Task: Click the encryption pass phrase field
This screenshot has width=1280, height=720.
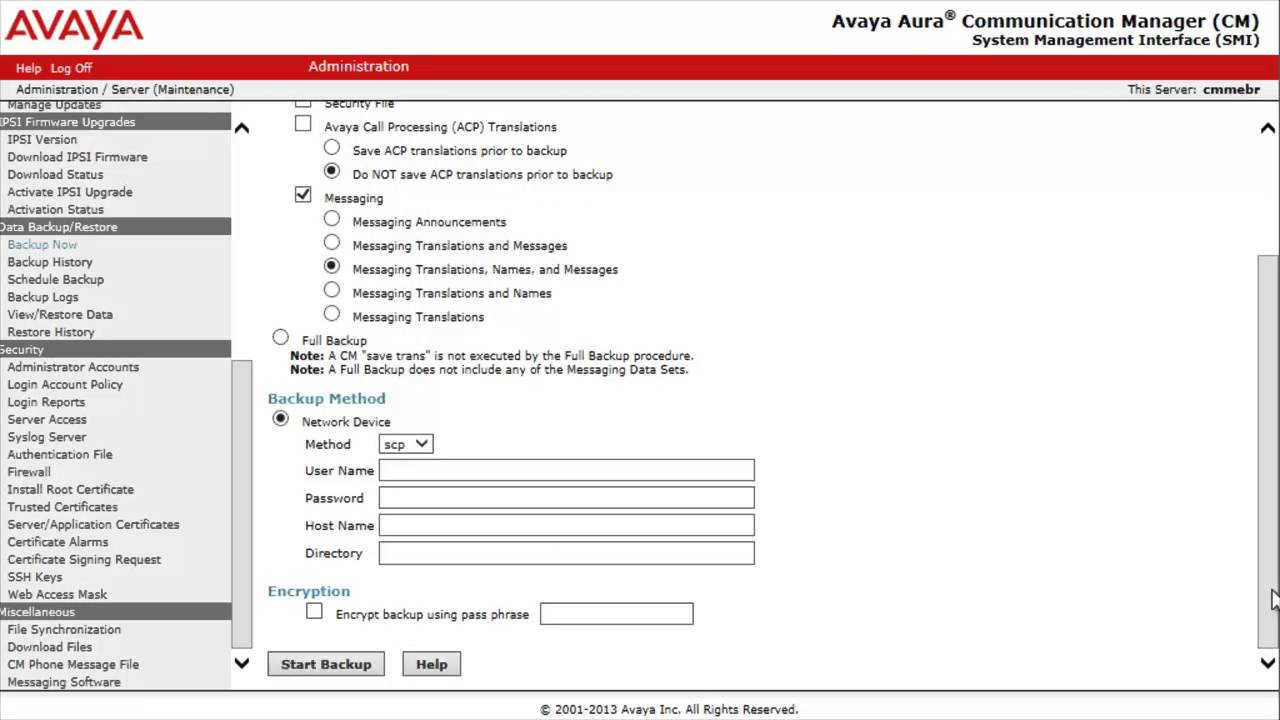Action: pyautogui.click(x=616, y=613)
